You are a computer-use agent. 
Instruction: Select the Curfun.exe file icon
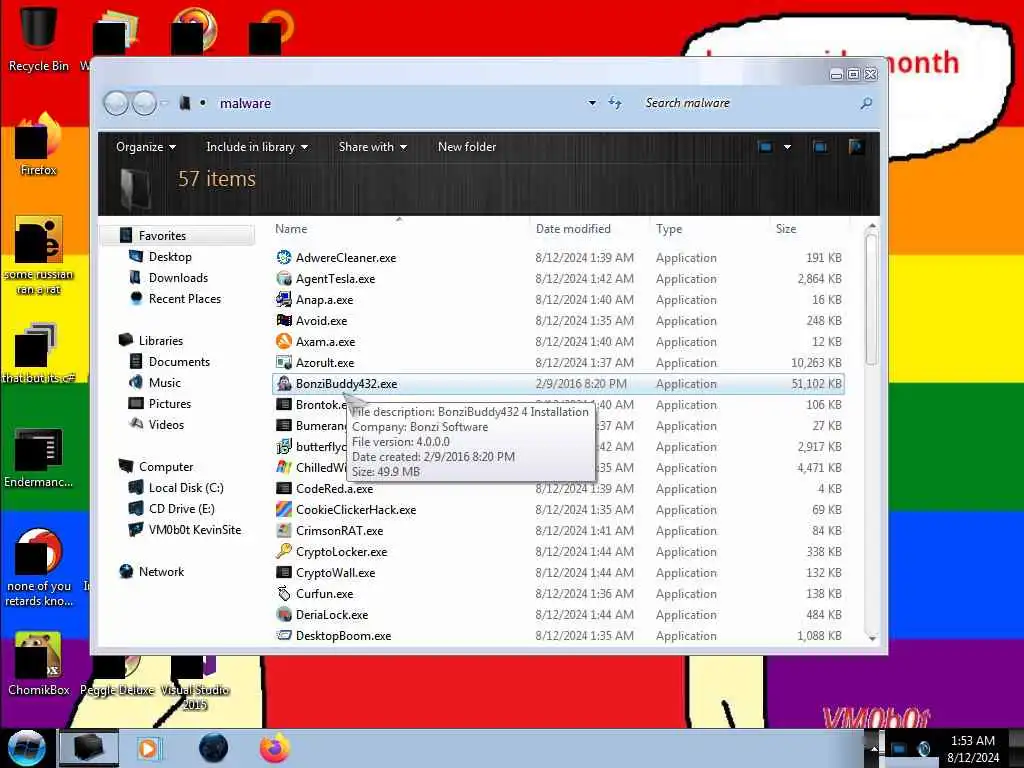coord(283,593)
